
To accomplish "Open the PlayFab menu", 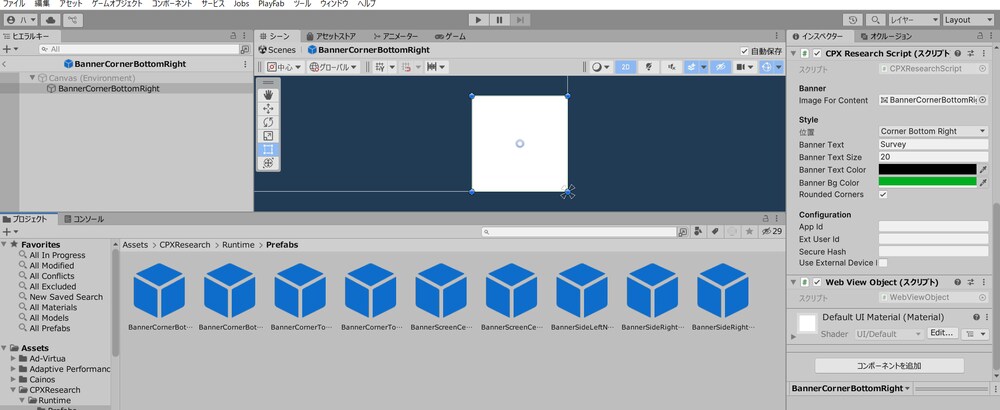I will pyautogui.click(x=271, y=4).
